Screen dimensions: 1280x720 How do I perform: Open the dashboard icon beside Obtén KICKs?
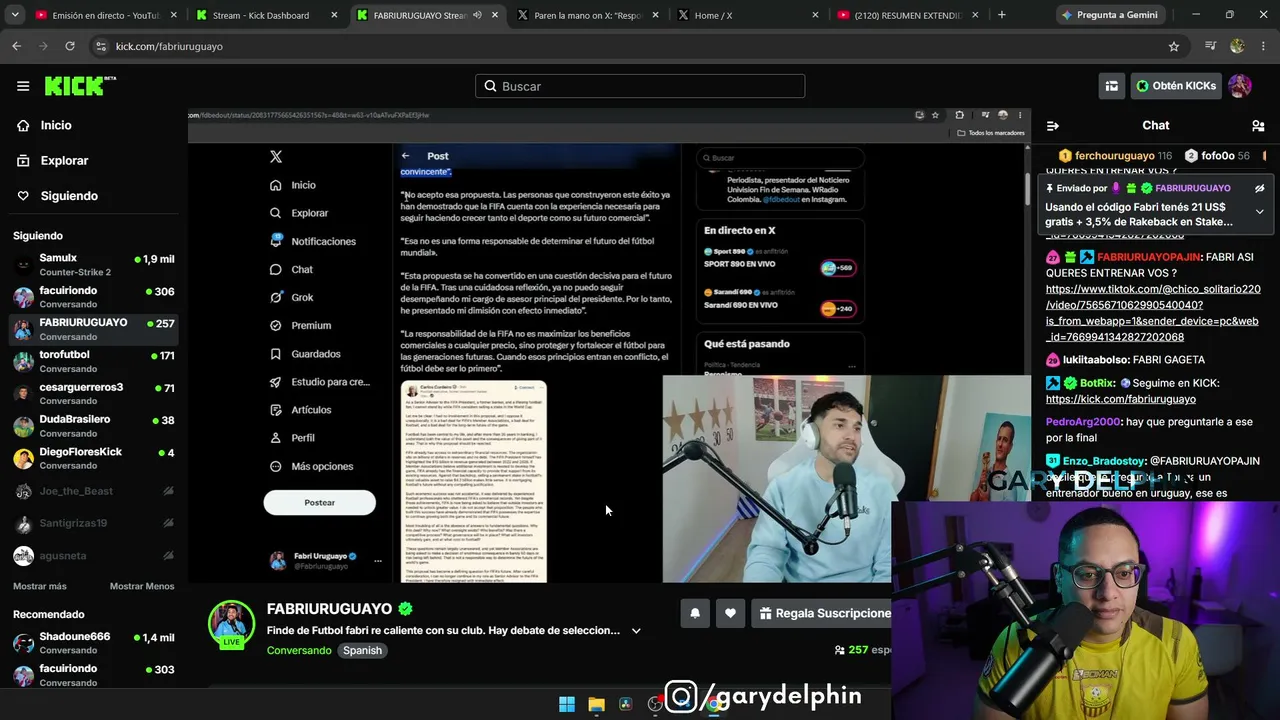tap(1111, 86)
